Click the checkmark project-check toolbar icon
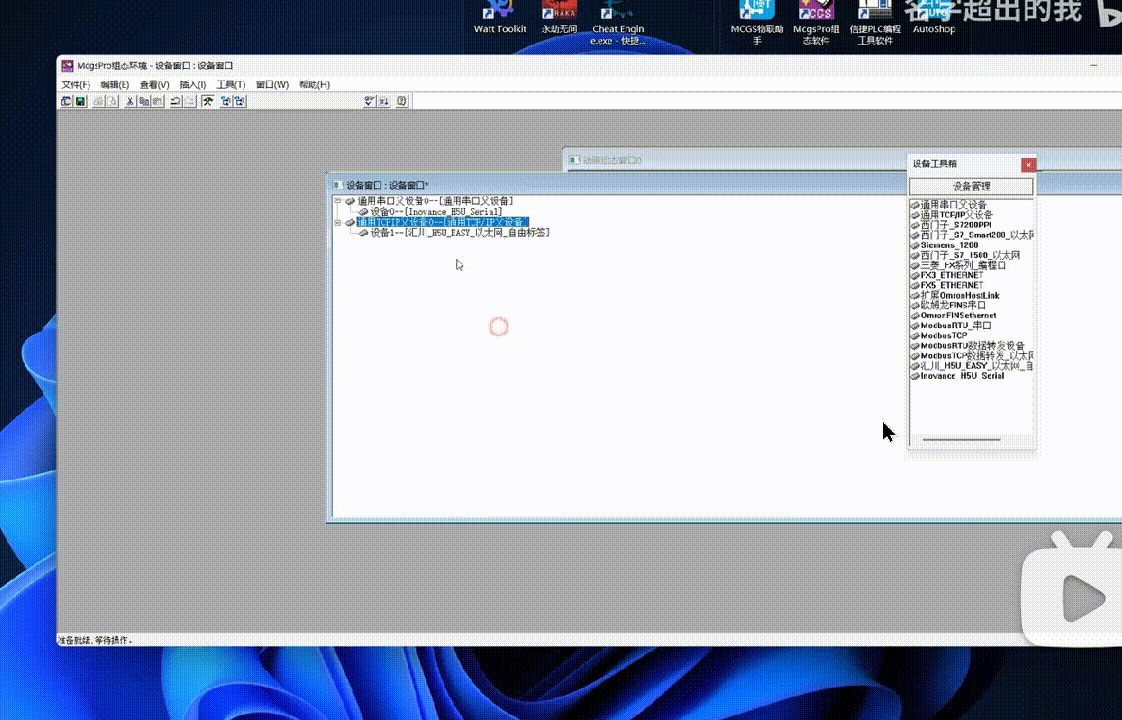Screen dimensions: 1122x720 [x=369, y=102]
